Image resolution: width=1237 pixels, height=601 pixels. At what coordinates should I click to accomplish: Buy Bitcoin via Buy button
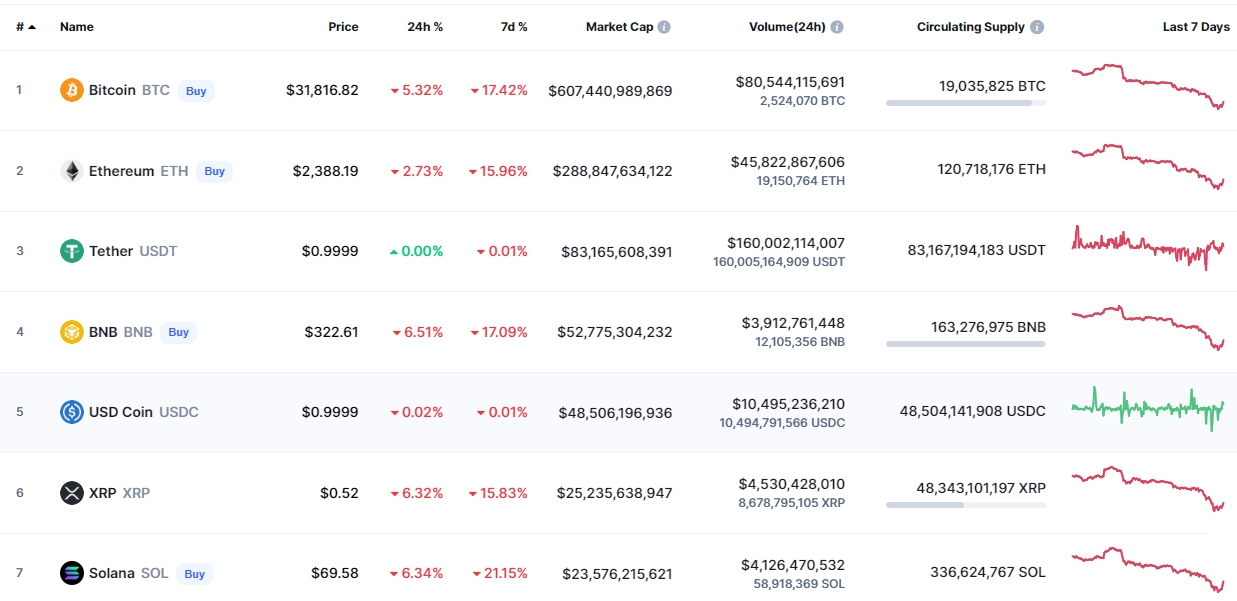tap(196, 91)
